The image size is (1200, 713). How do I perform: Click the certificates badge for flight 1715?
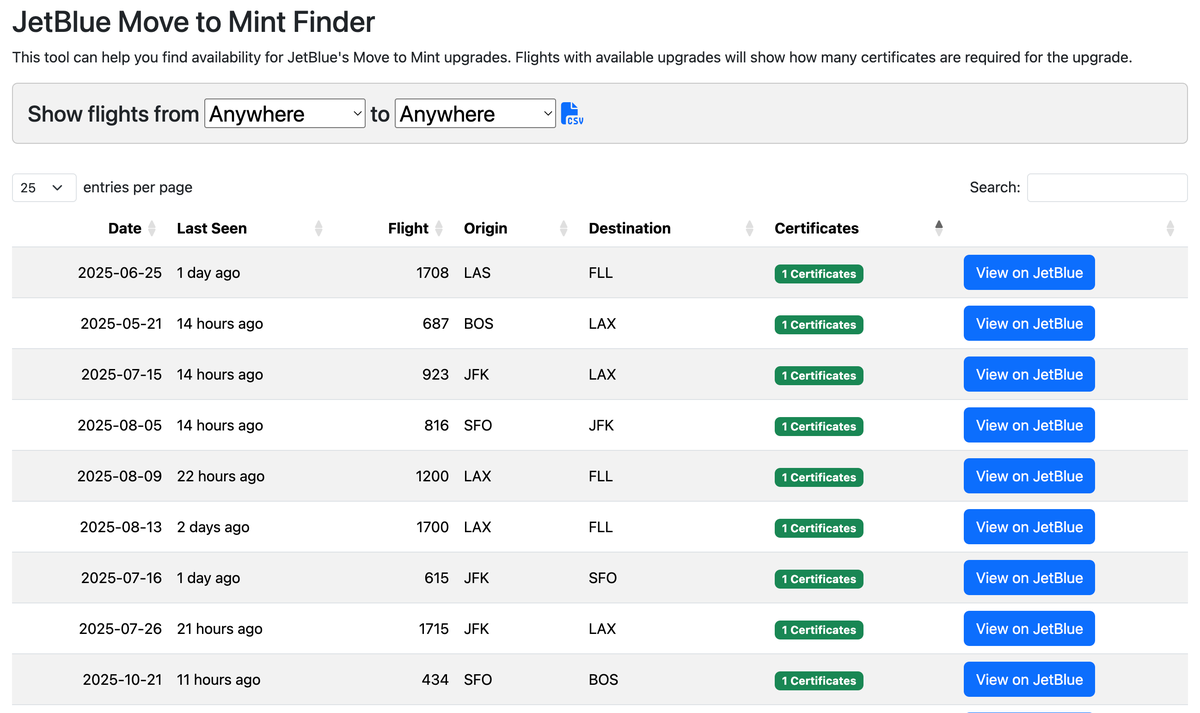coord(819,630)
